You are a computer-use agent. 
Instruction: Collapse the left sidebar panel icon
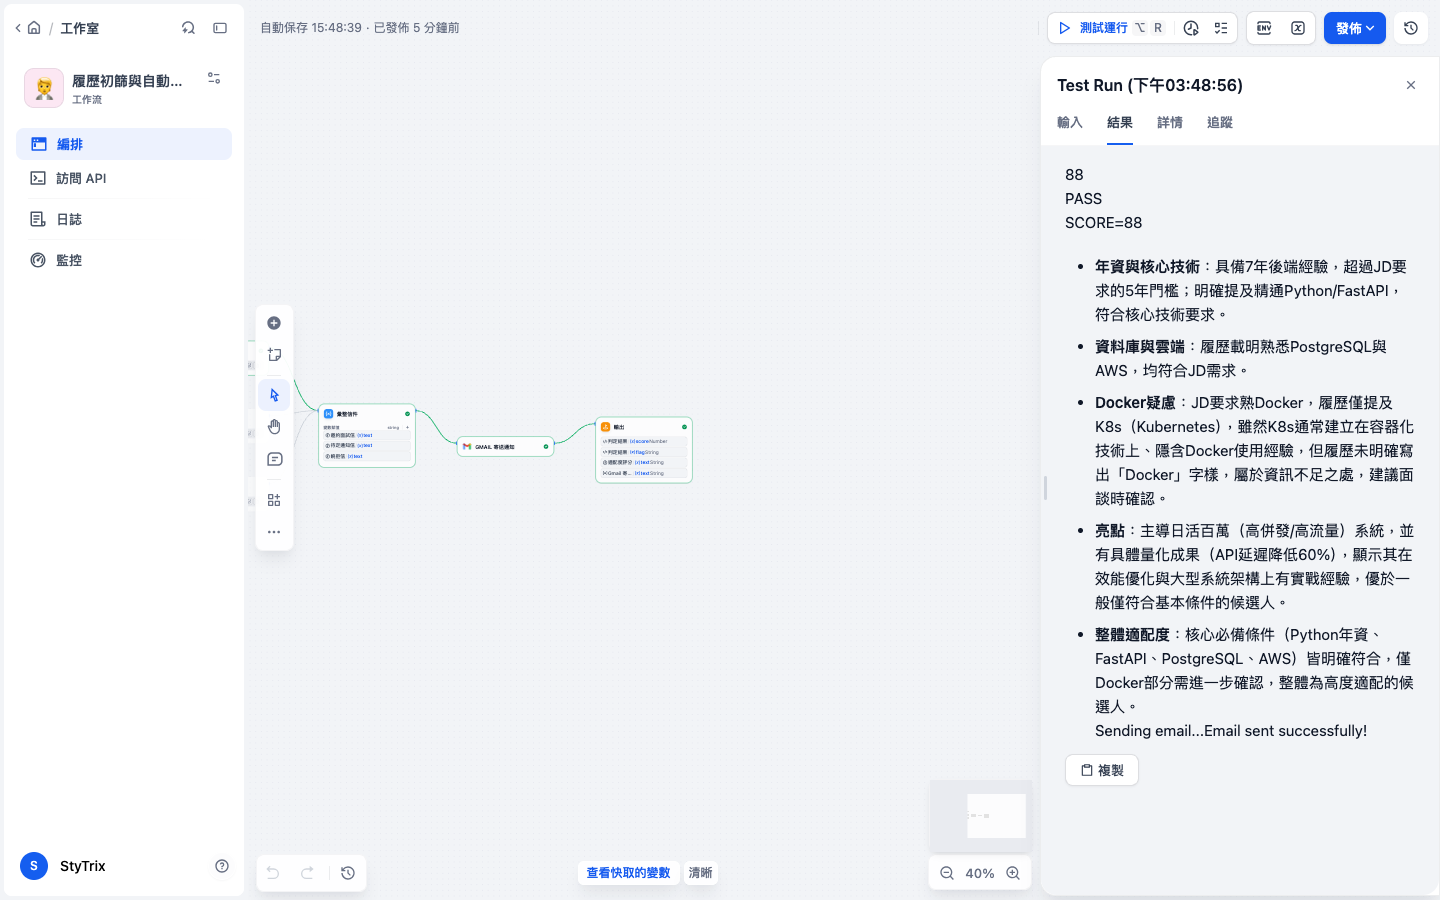point(220,28)
